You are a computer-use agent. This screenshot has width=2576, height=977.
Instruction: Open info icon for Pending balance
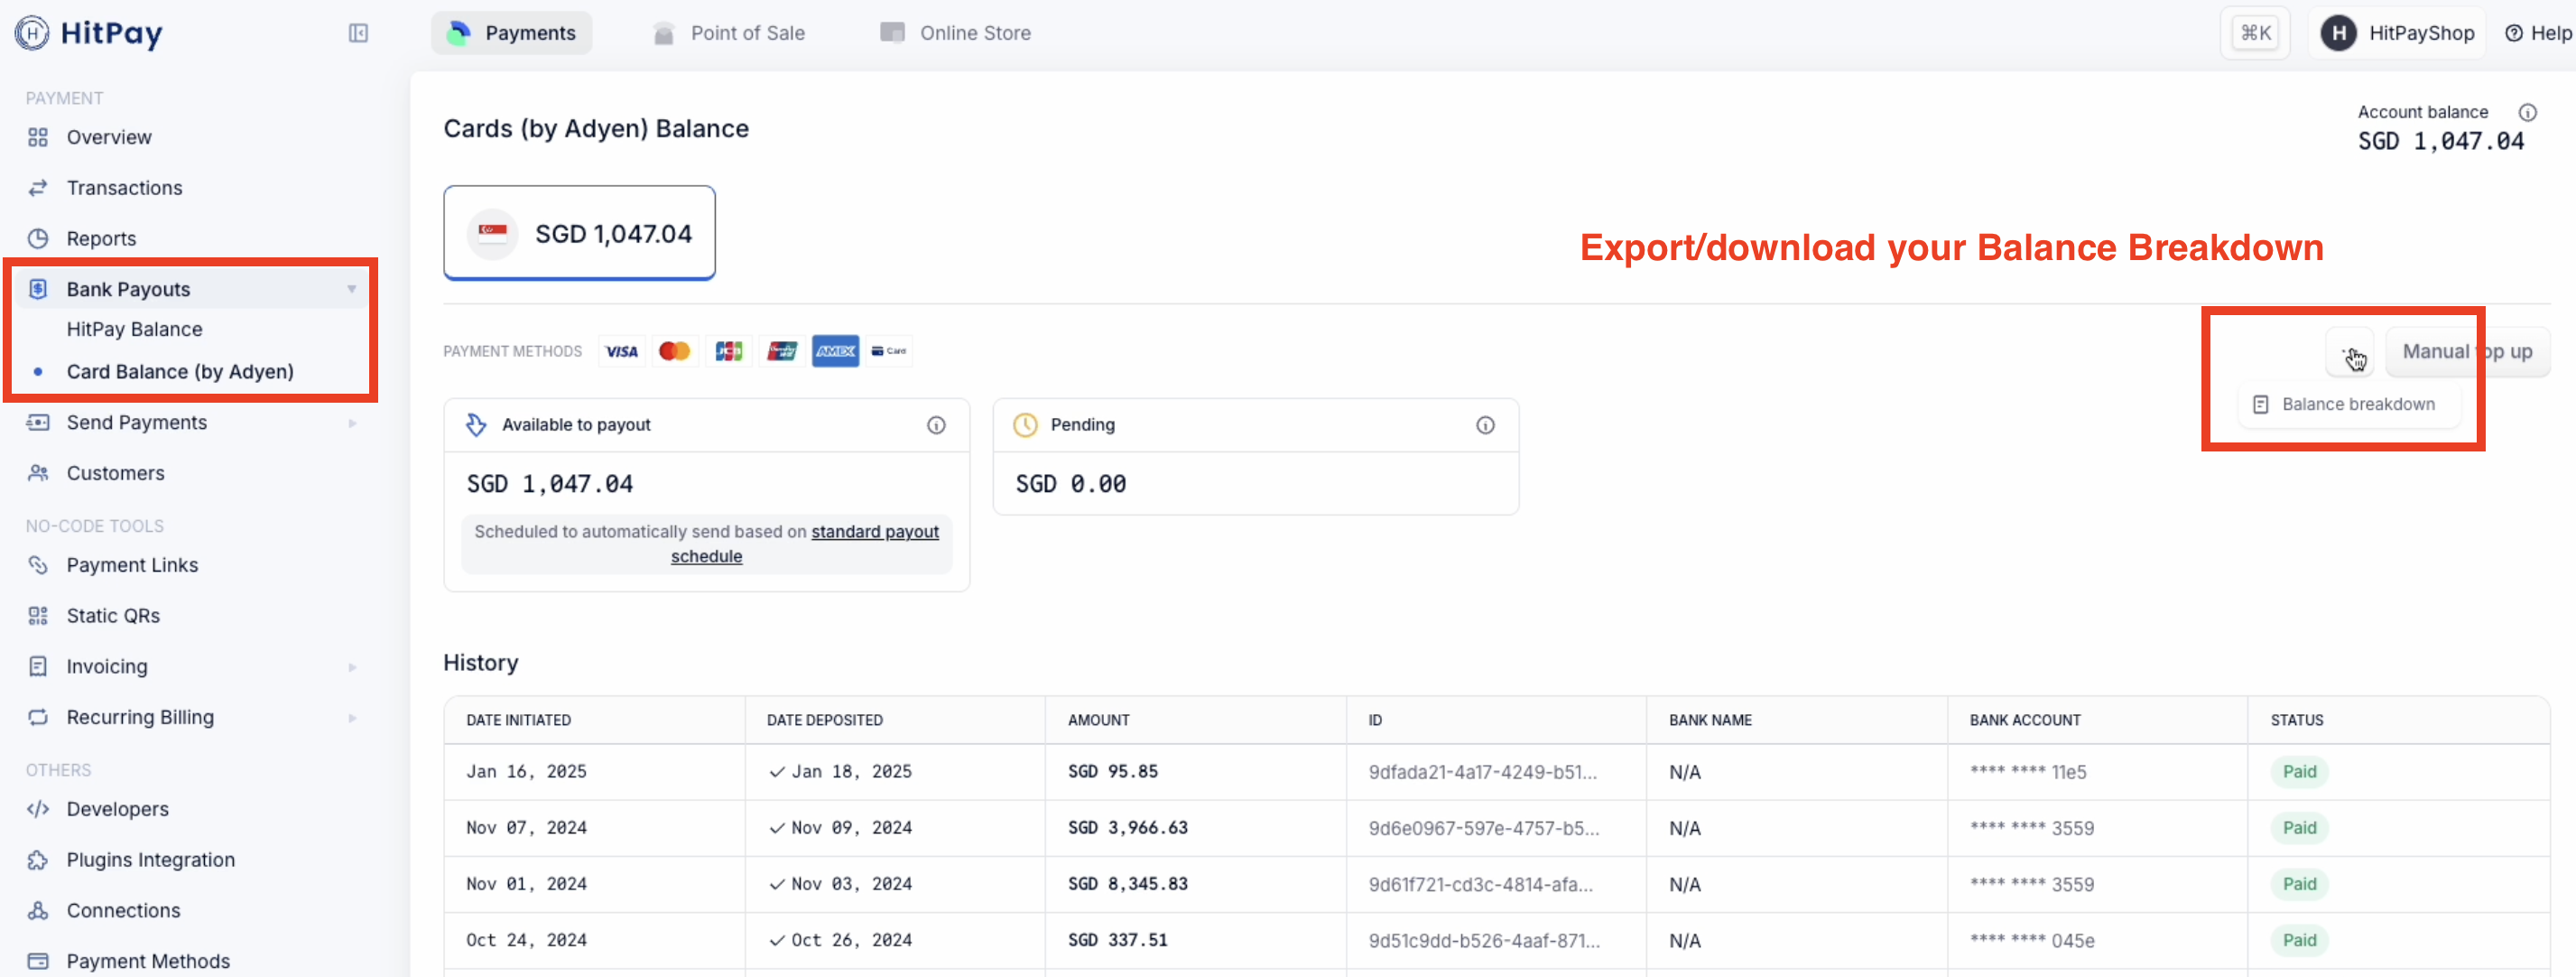point(1485,425)
